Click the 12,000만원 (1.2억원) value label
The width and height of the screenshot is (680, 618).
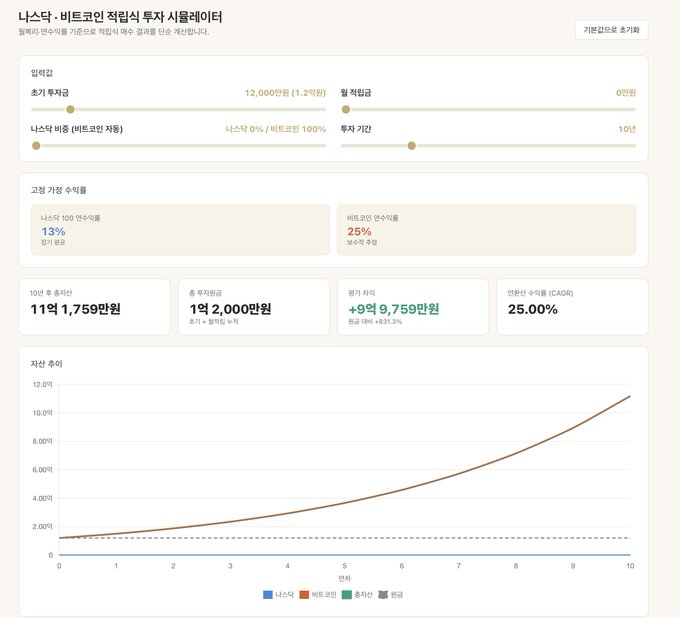285,93
